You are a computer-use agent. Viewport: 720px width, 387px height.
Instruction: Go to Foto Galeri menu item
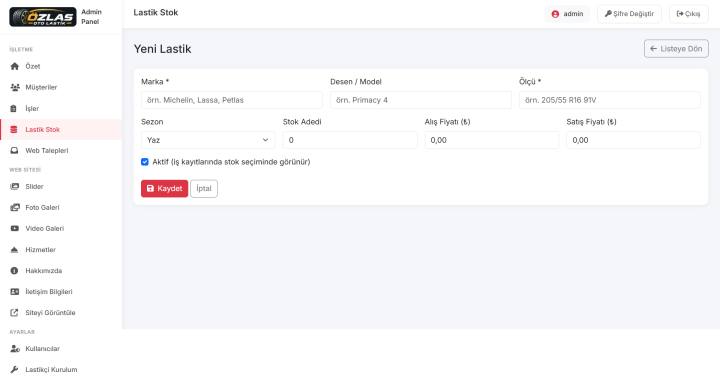[42, 208]
